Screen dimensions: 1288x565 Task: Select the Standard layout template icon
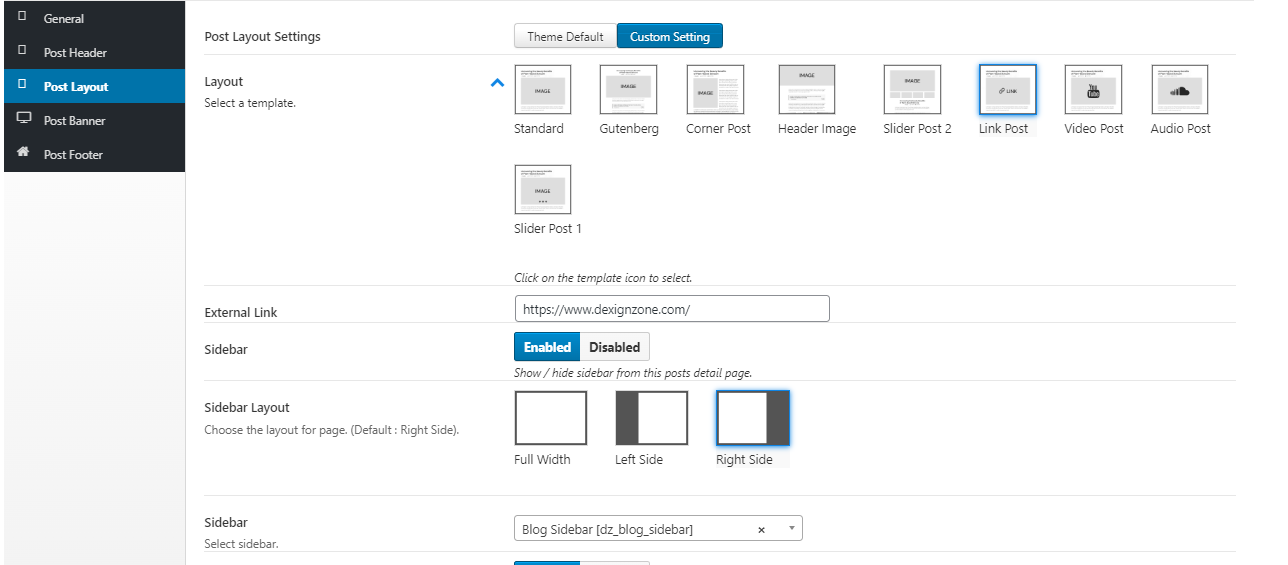(x=542, y=90)
